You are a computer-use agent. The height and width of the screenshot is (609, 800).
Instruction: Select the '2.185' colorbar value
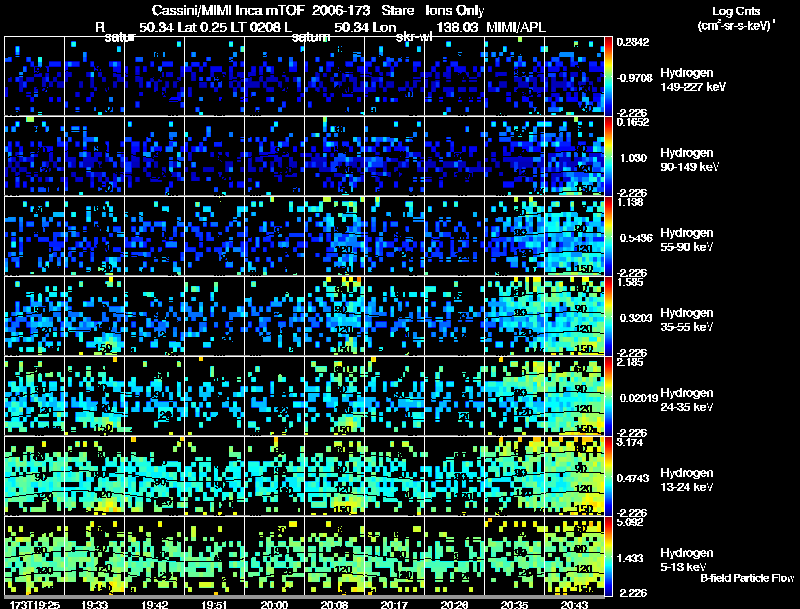pyautogui.click(x=630, y=362)
